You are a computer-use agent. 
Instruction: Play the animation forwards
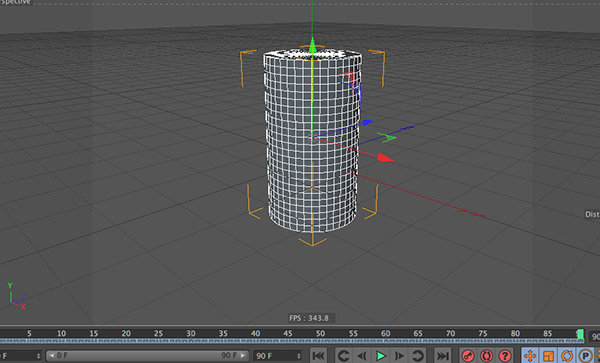[380, 356]
